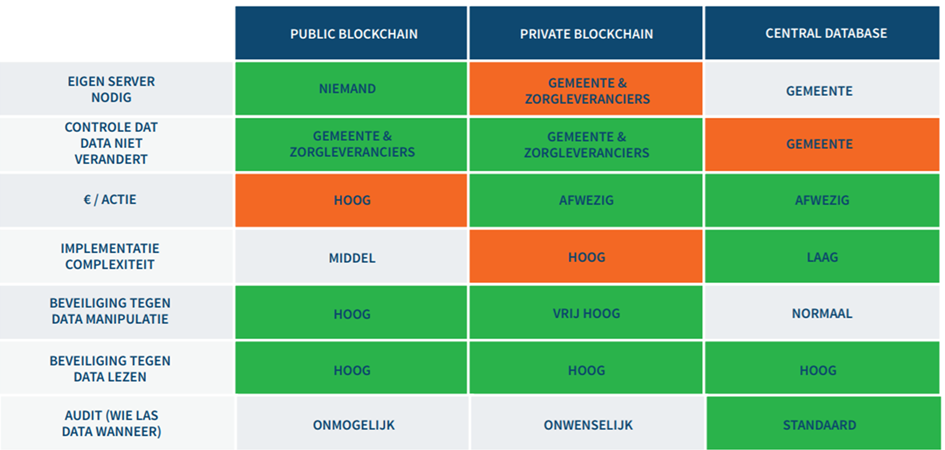Select the Vrij Hoog cell
945x450 pixels.
click(x=586, y=313)
